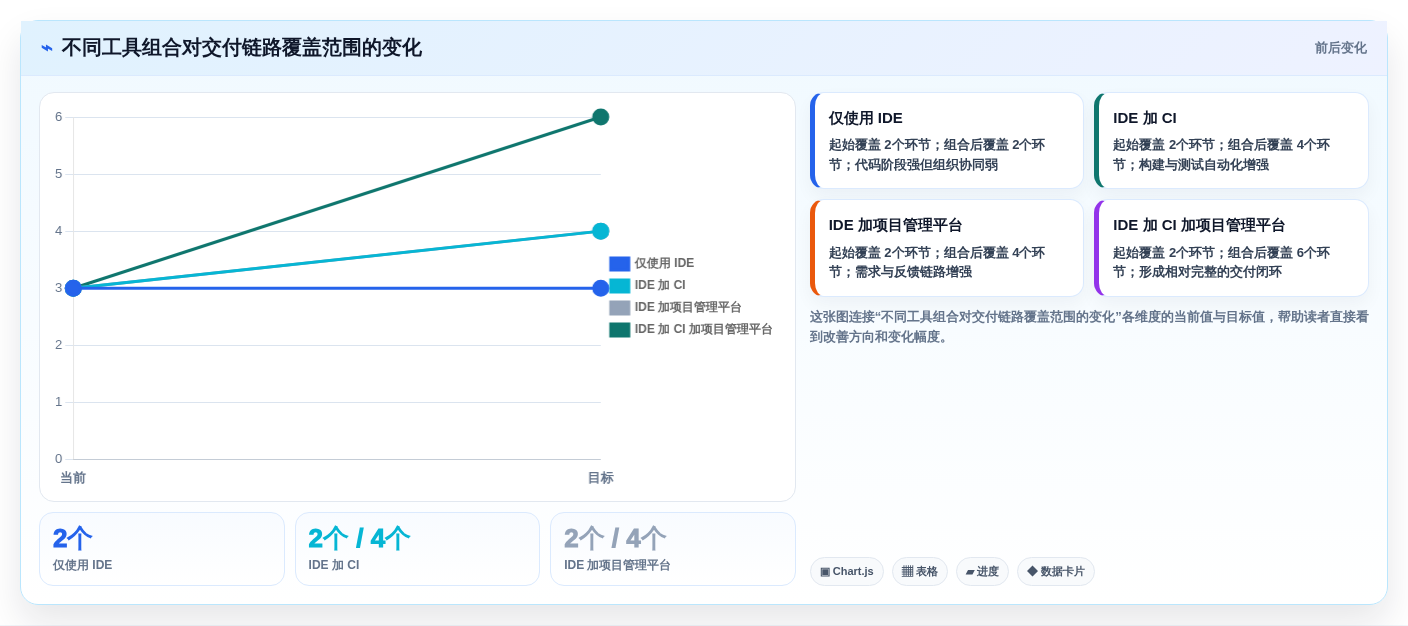Toggle IDE 加项目管理平台 legend color box
Image resolution: width=1408 pixels, height=626 pixels.
point(620,308)
